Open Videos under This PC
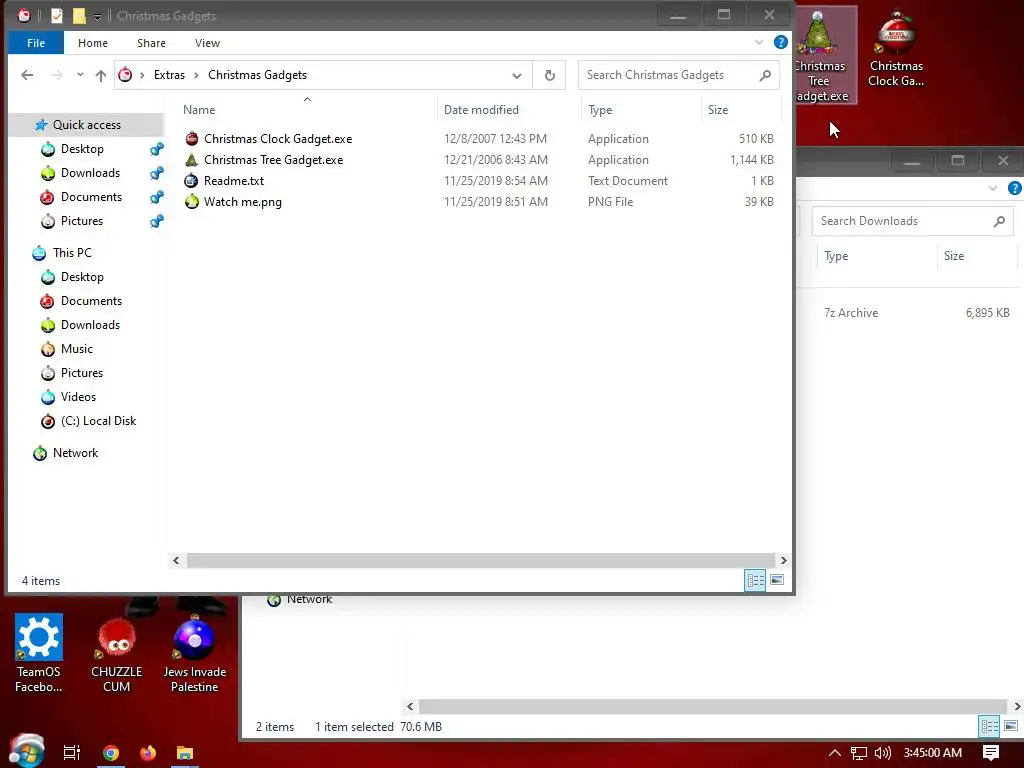1024x768 pixels. (78, 397)
